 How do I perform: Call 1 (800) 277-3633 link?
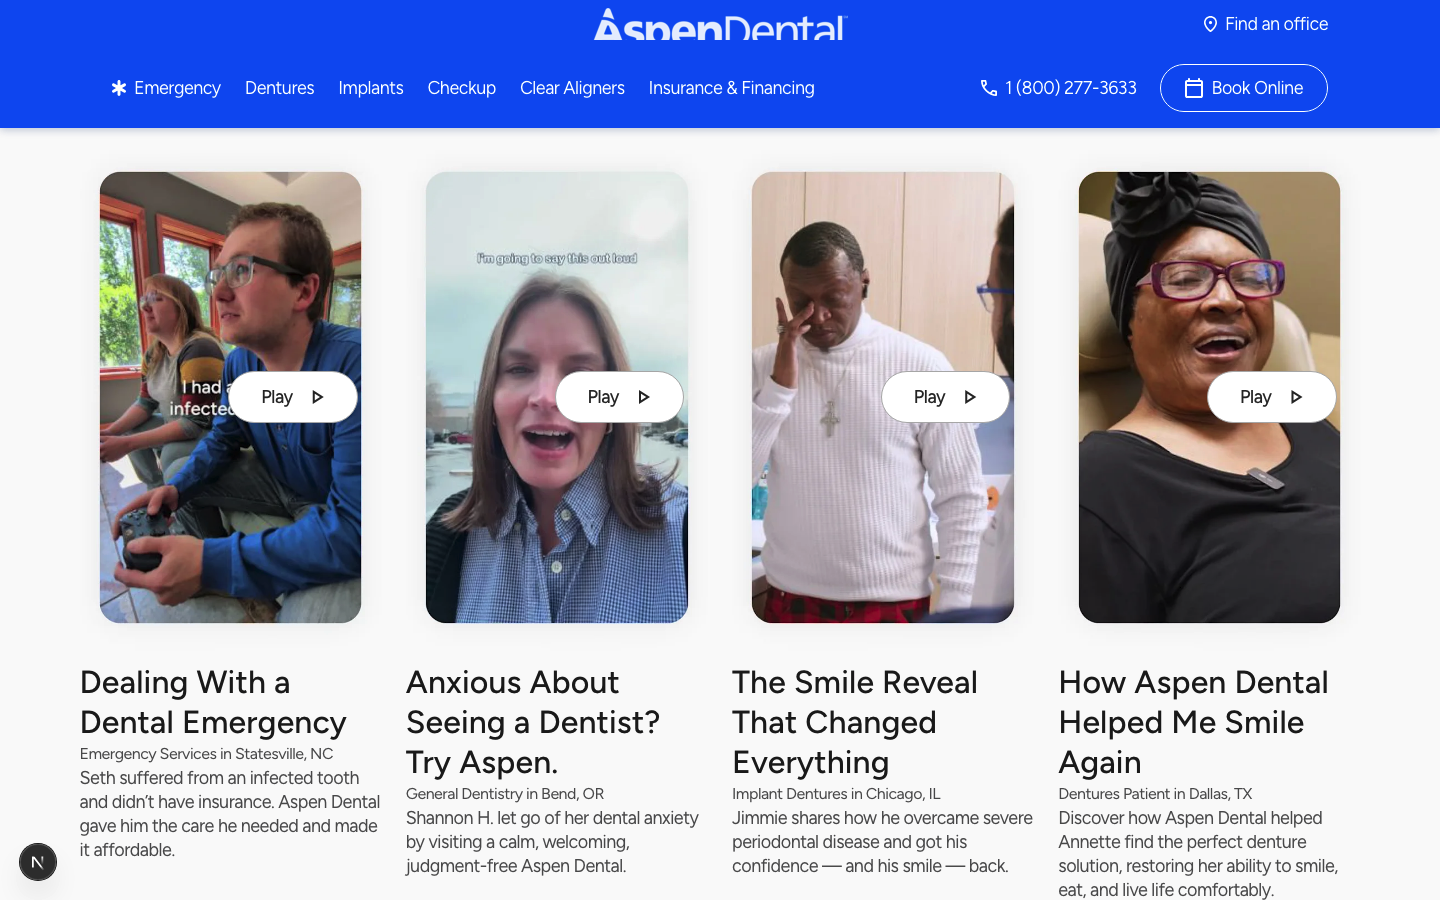pos(1059,88)
